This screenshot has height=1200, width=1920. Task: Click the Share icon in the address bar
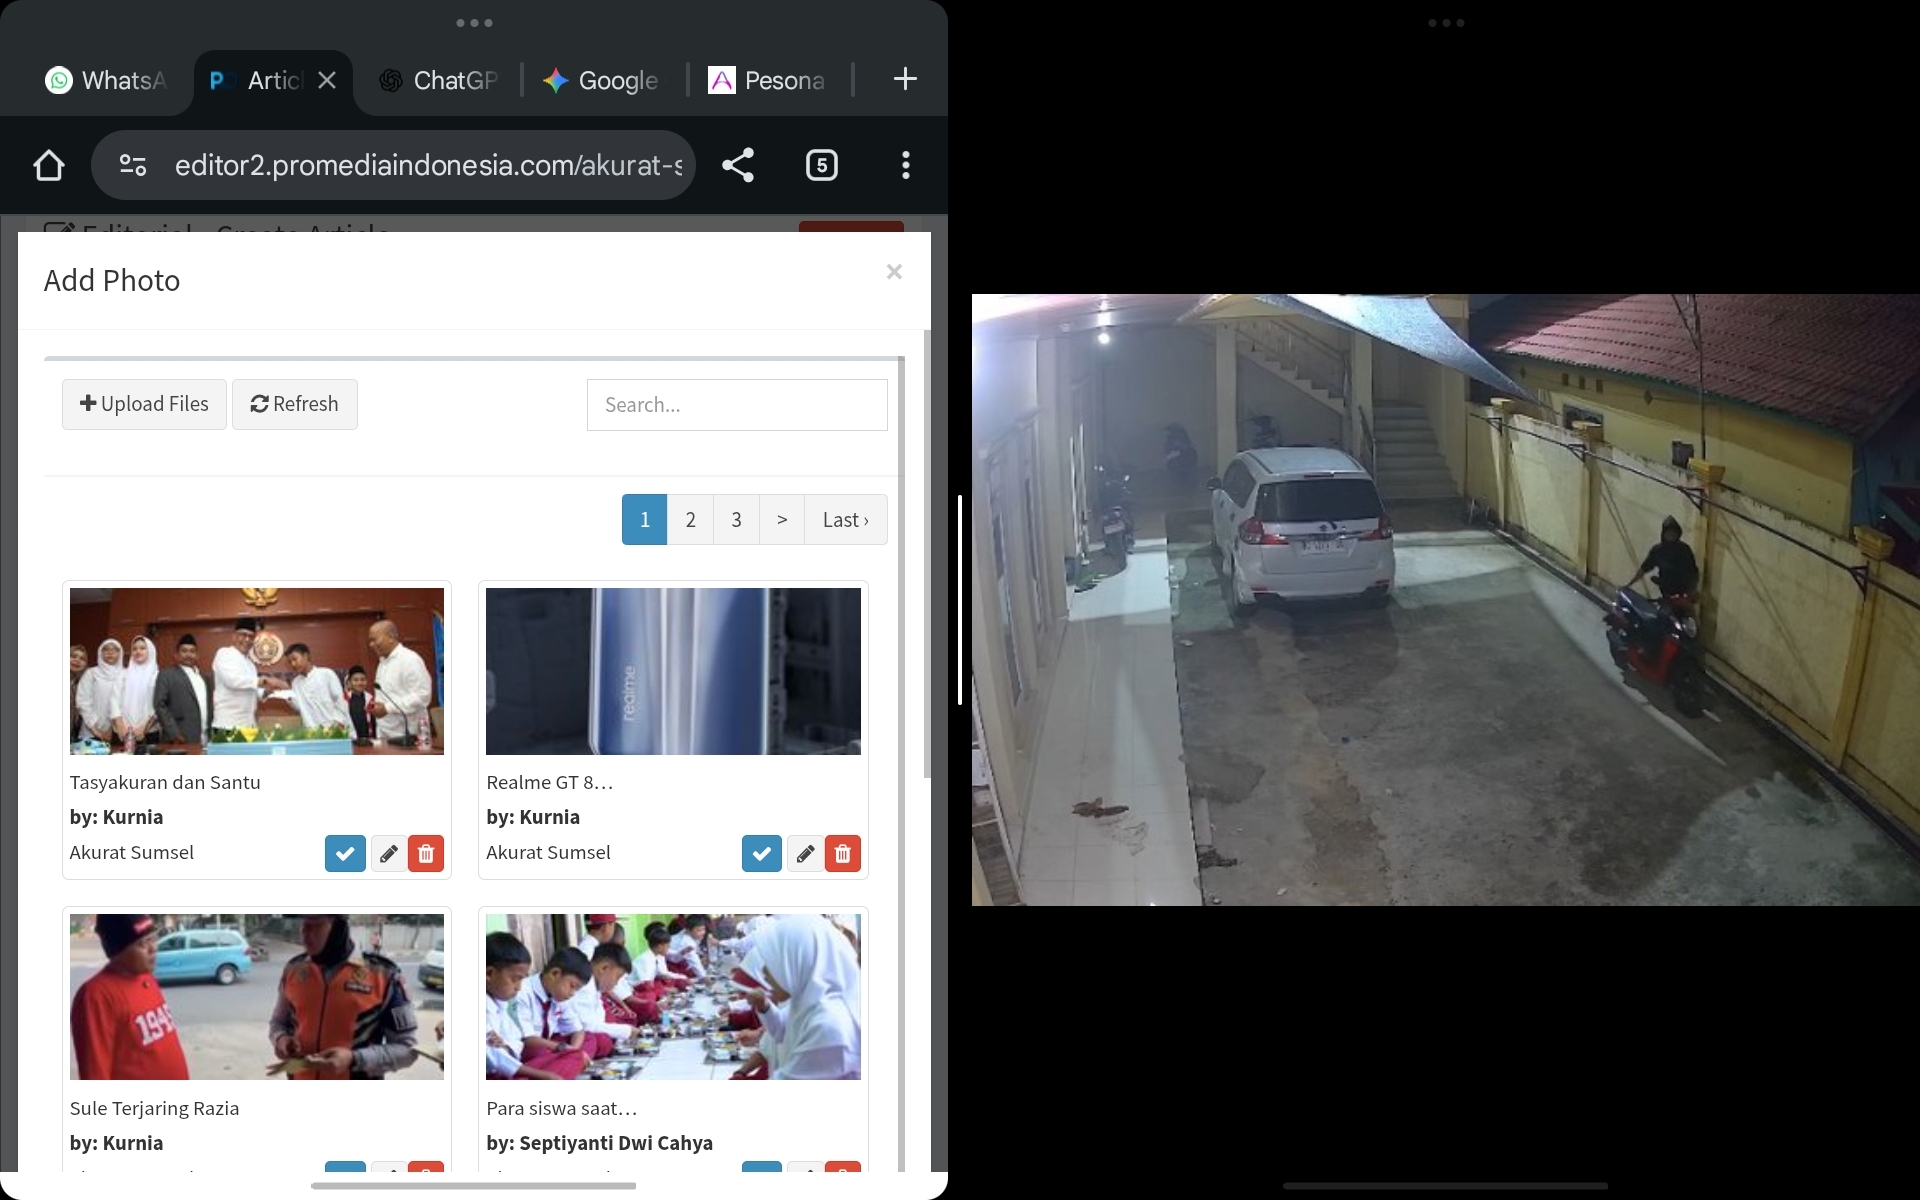pos(738,165)
